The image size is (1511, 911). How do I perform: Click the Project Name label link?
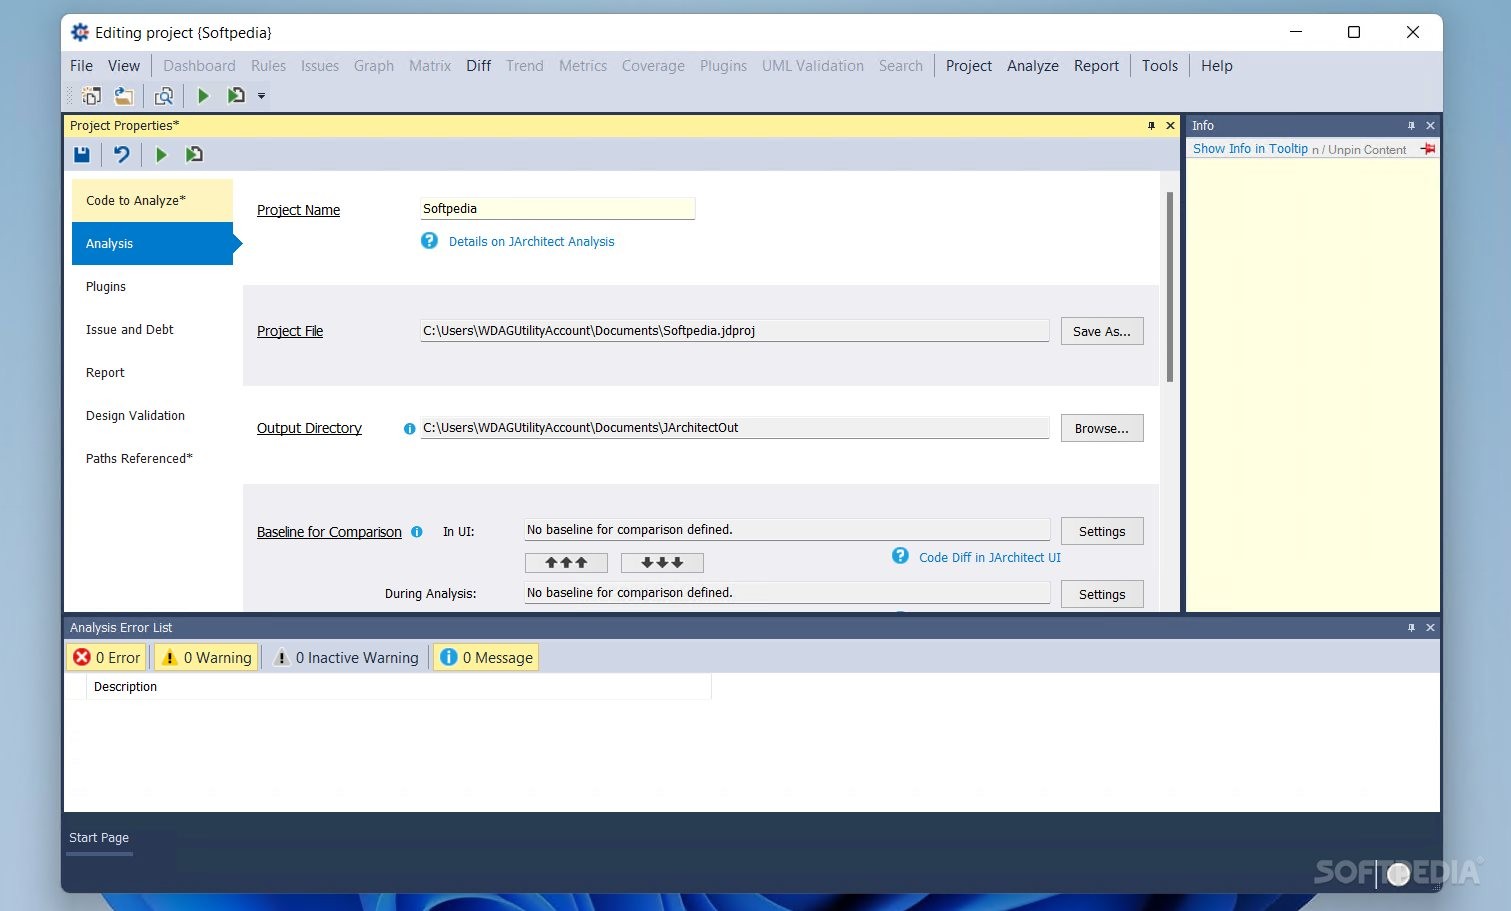click(x=298, y=210)
